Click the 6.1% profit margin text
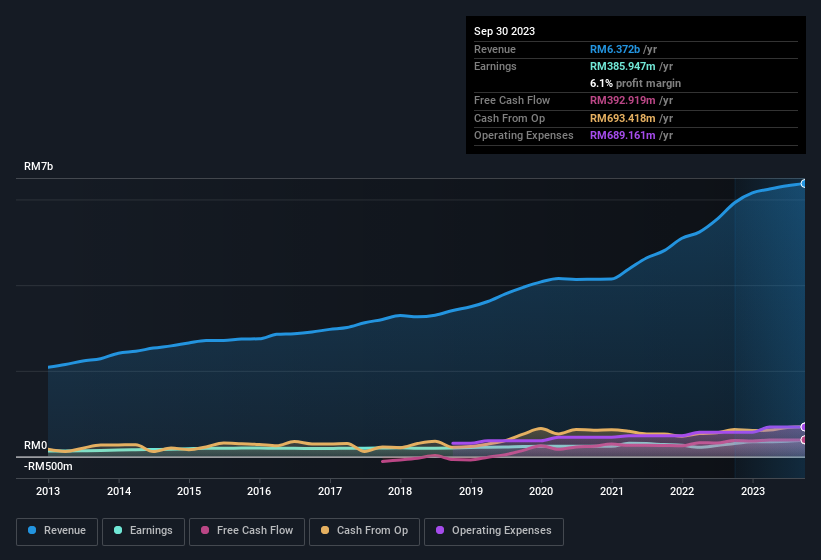 click(635, 83)
